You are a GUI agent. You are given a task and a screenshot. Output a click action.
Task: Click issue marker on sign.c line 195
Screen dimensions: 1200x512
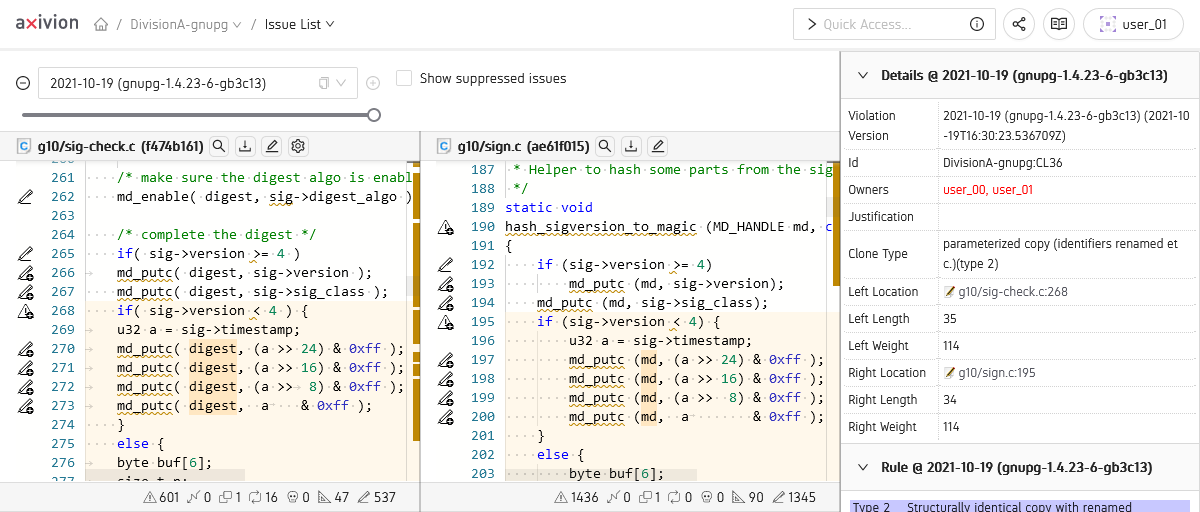(x=445, y=322)
